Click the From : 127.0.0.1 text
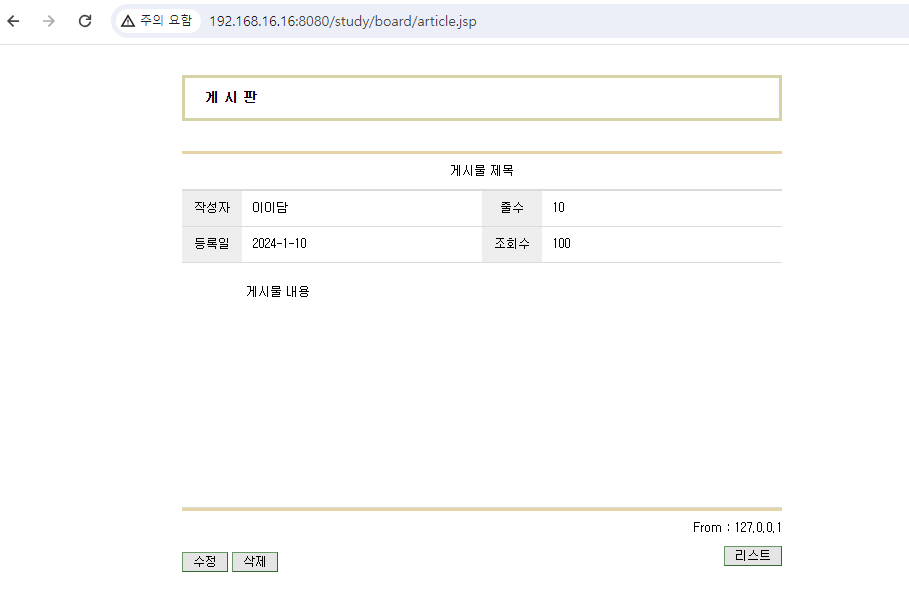The image size is (909, 613). (737, 527)
